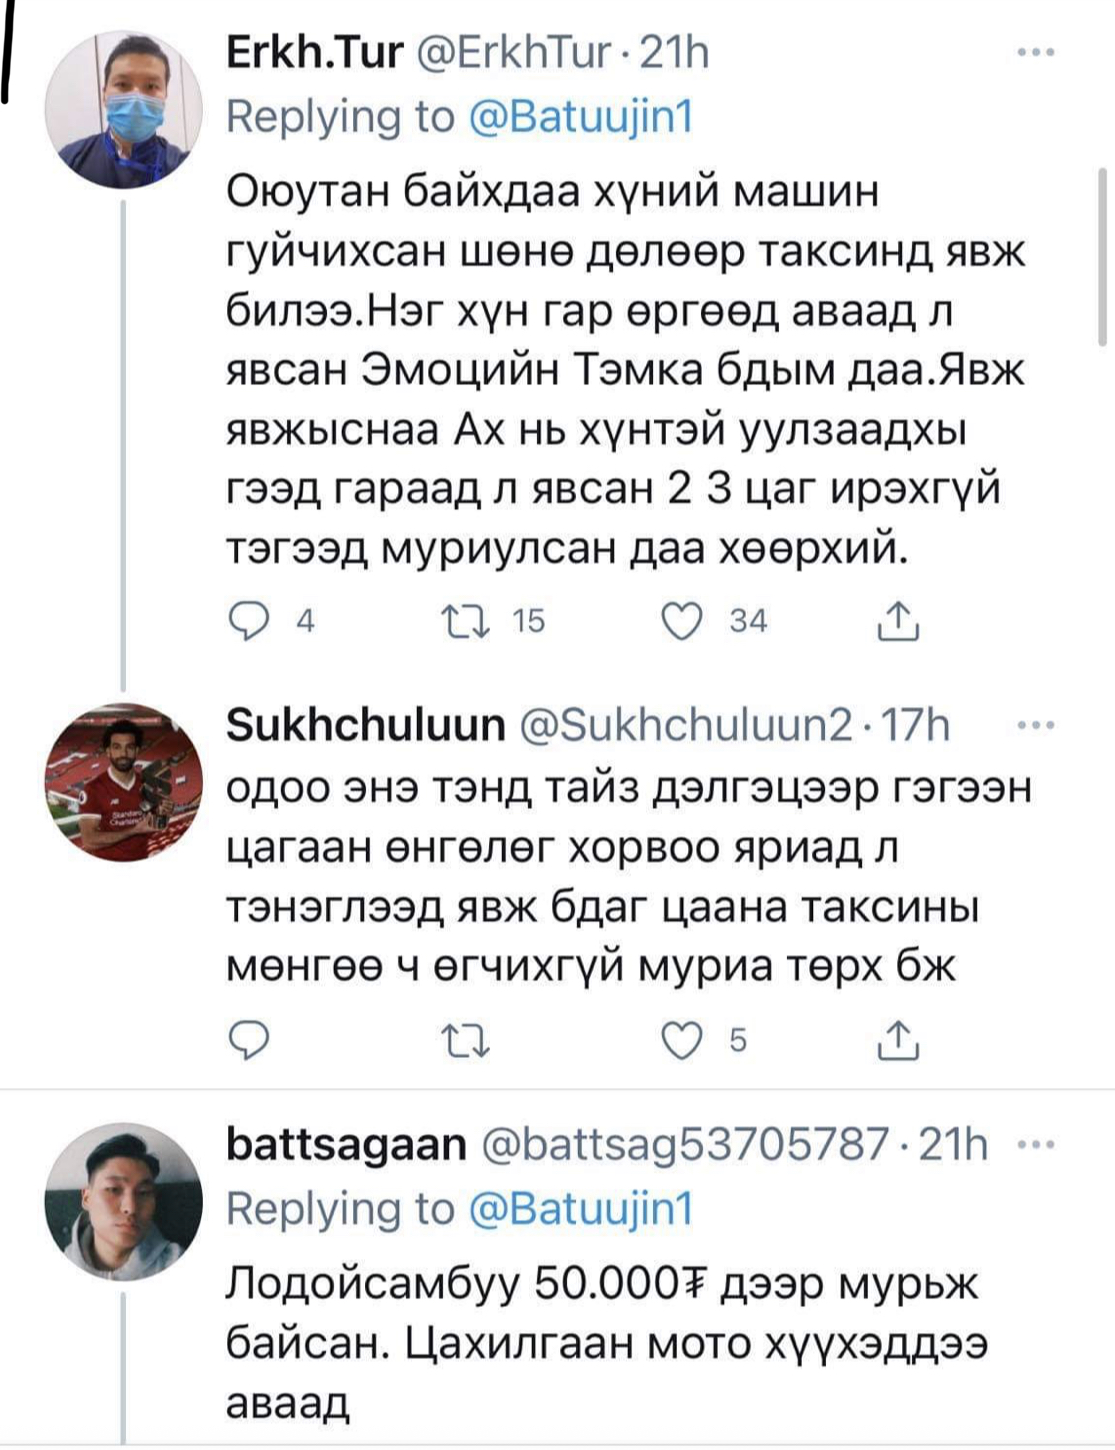Image resolution: width=1115 pixels, height=1450 pixels.
Task: Like Sukhchuluun's tweet with 5 likes
Action: 683,1041
